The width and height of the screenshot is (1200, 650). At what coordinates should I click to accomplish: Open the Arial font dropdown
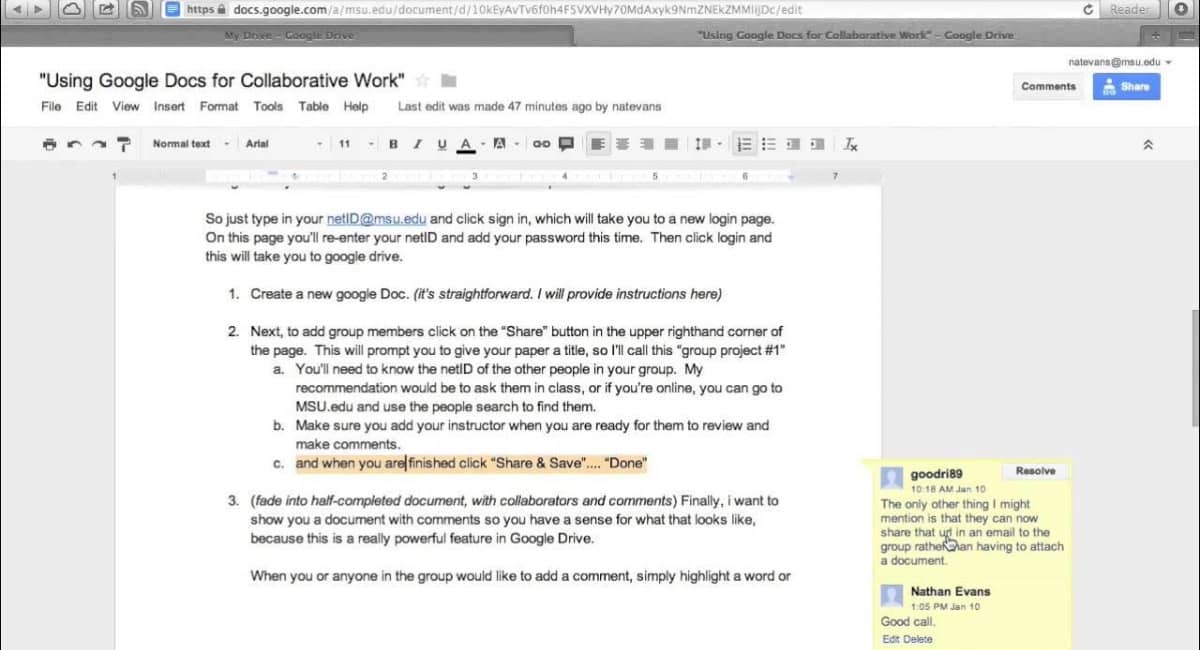(x=284, y=144)
